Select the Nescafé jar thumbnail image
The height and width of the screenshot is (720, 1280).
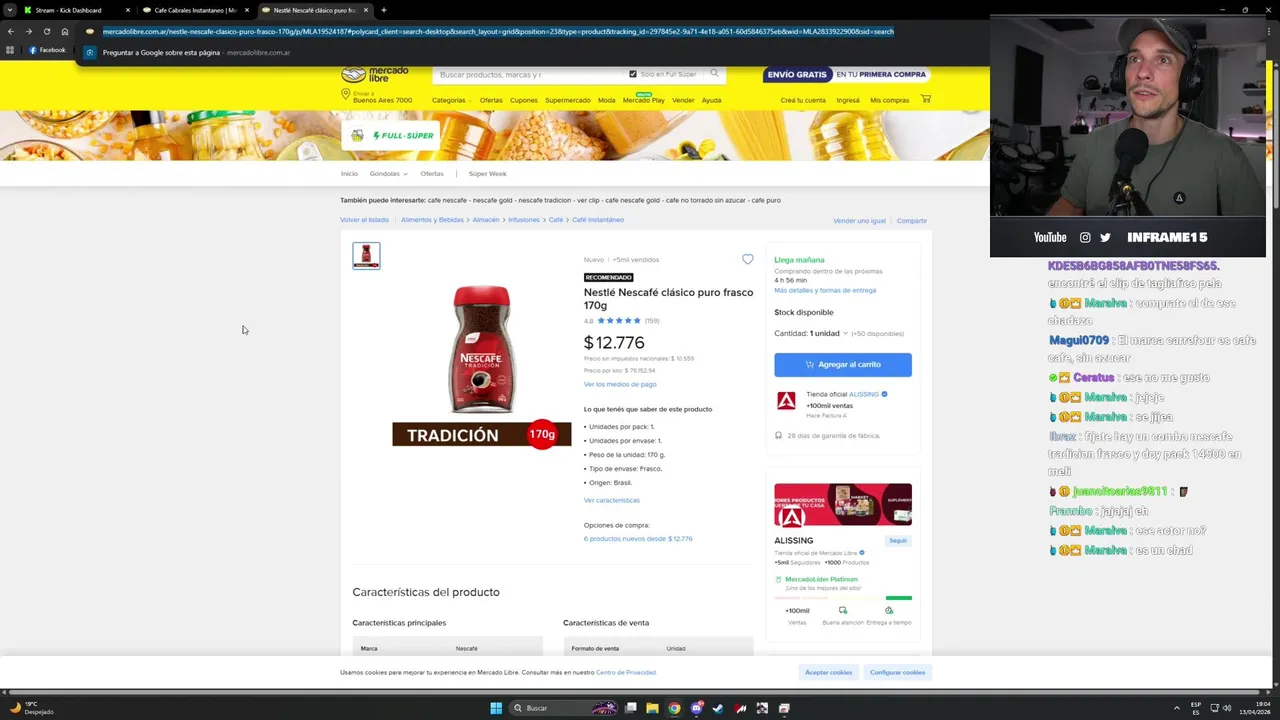[x=366, y=256]
